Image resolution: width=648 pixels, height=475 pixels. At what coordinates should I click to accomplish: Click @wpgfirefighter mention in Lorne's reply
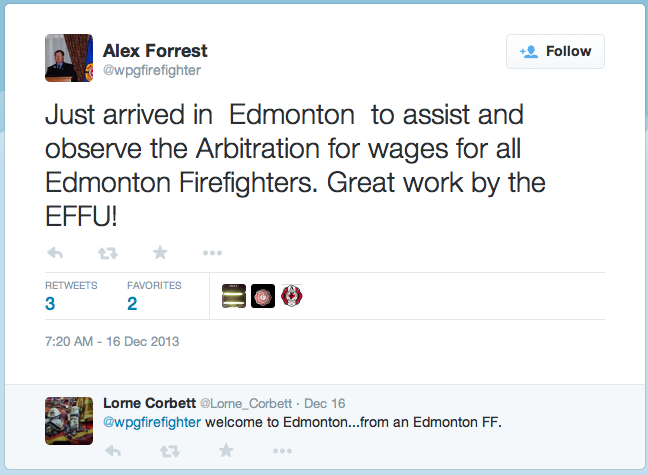152,422
